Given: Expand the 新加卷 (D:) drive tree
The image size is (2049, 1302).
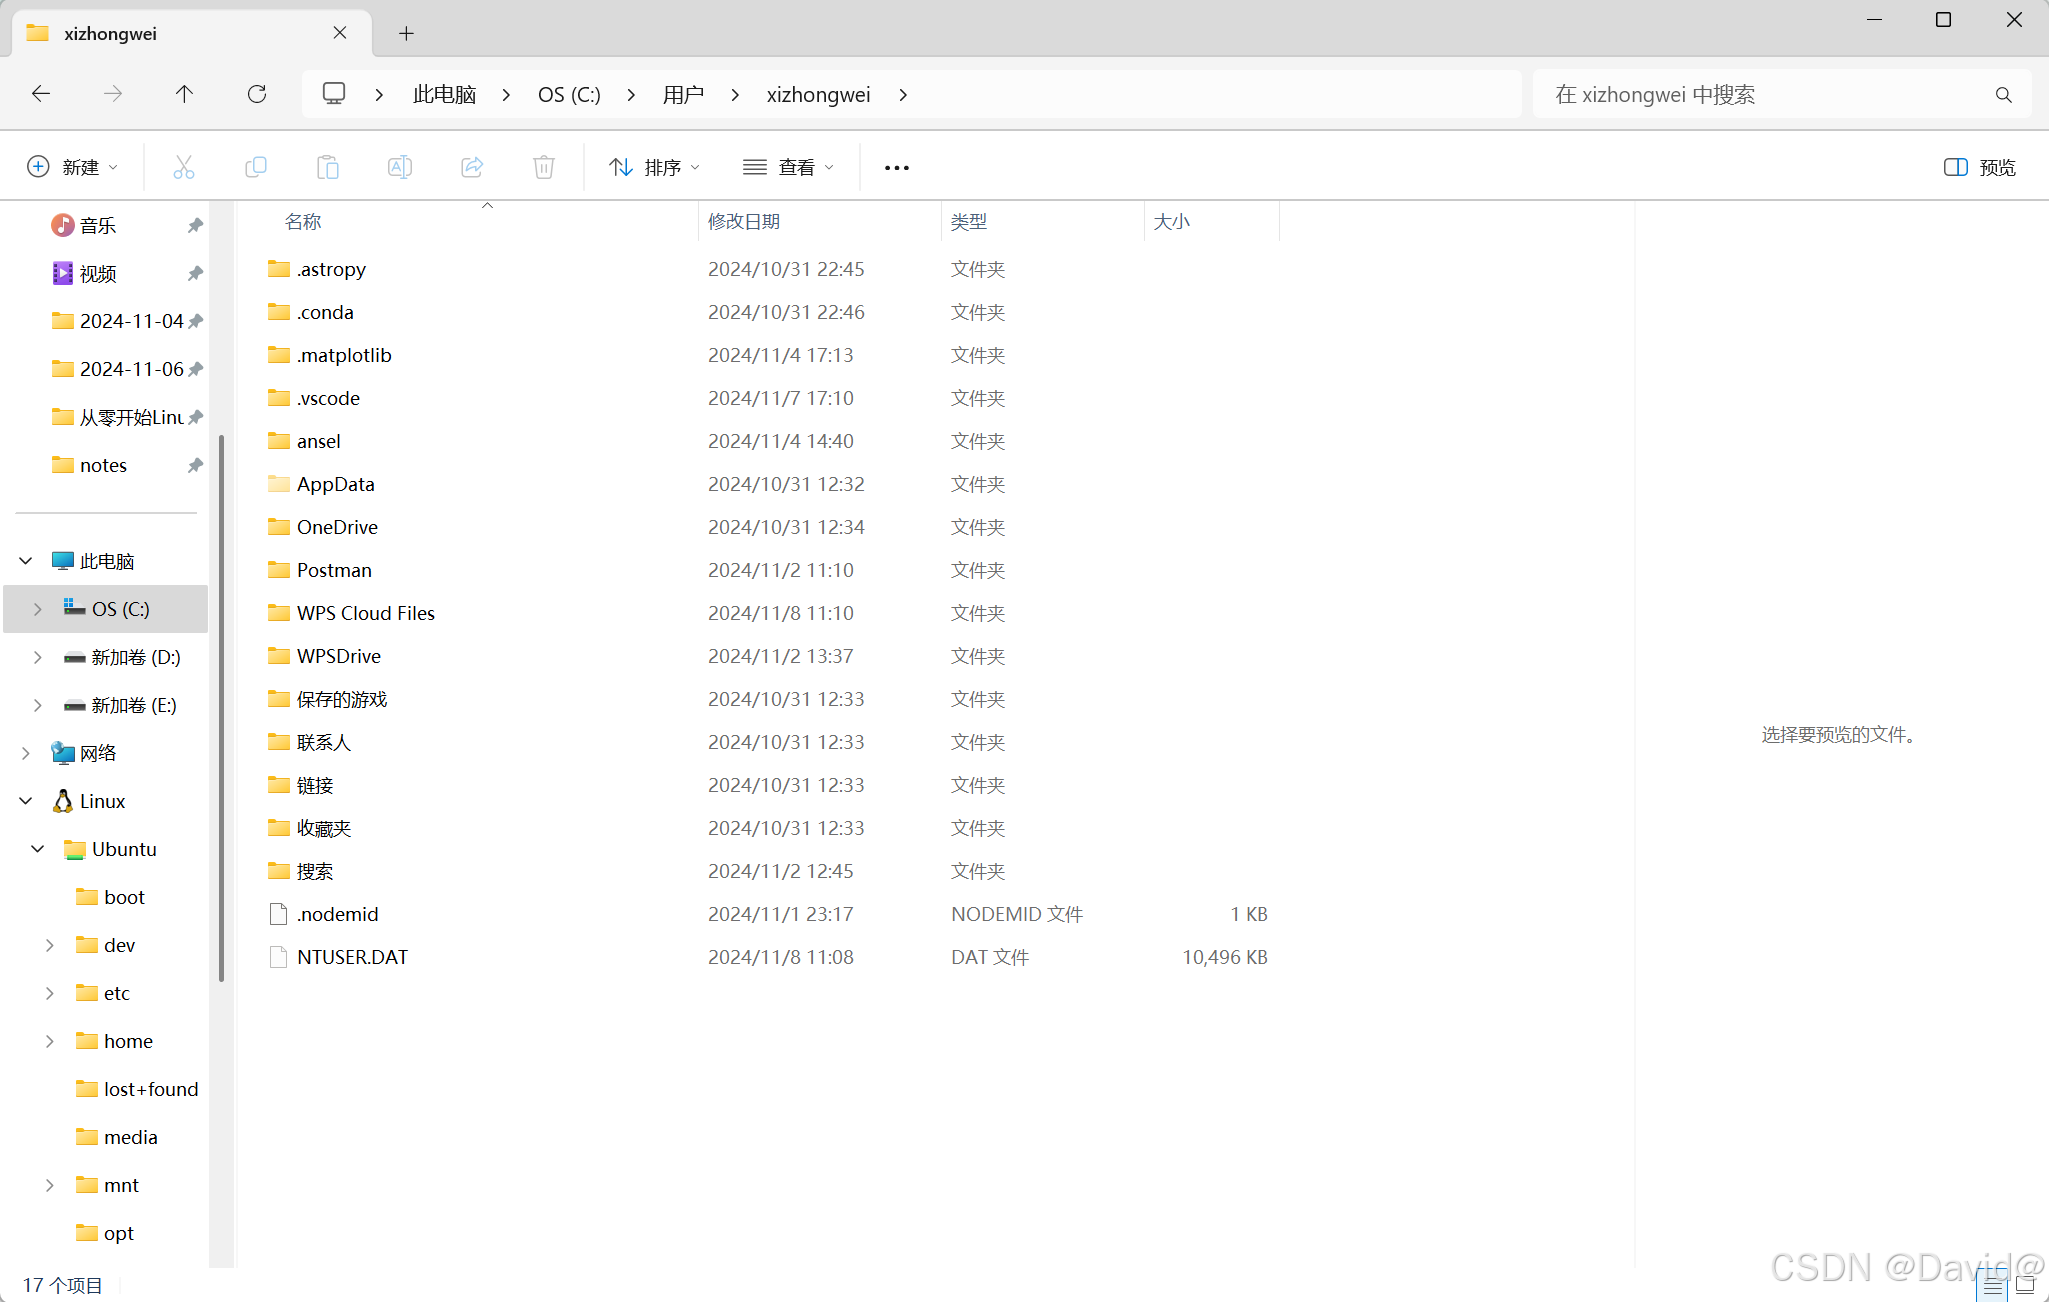Looking at the screenshot, I should (38, 657).
